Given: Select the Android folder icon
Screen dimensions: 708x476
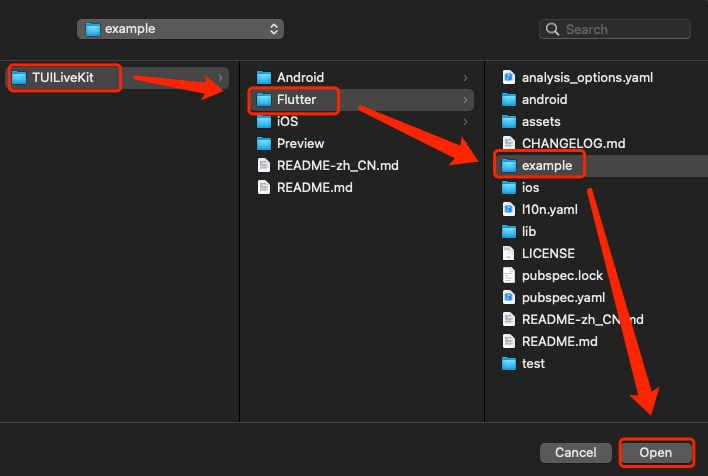Looking at the screenshot, I should pyautogui.click(x=264, y=78).
